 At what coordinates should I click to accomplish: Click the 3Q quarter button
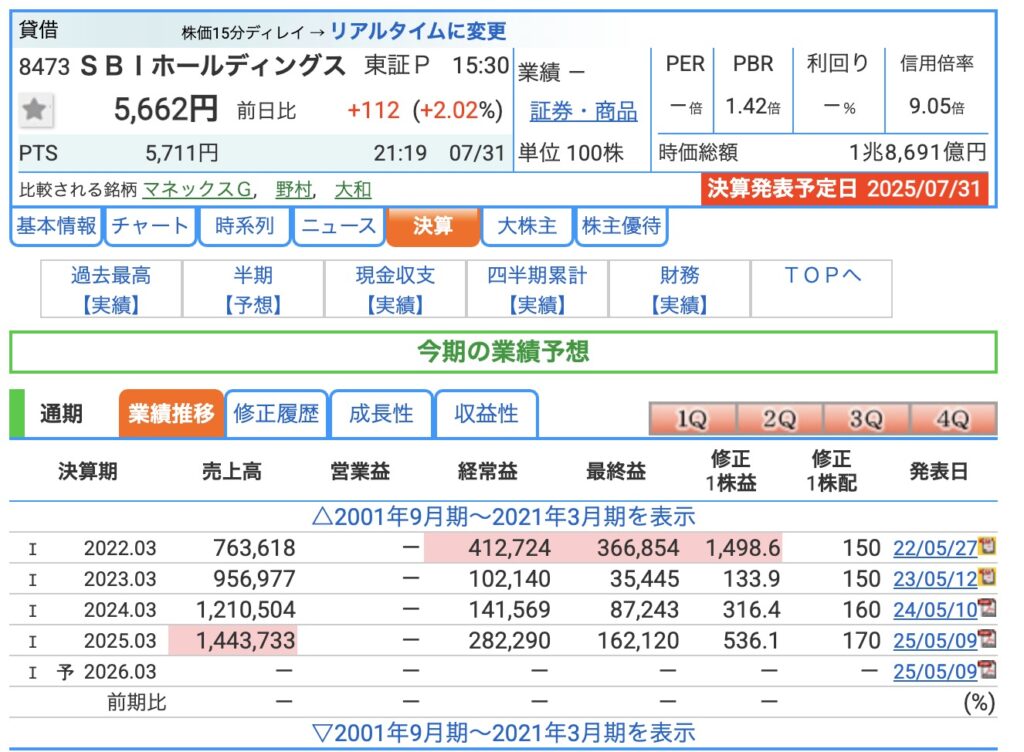pyautogui.click(x=867, y=419)
